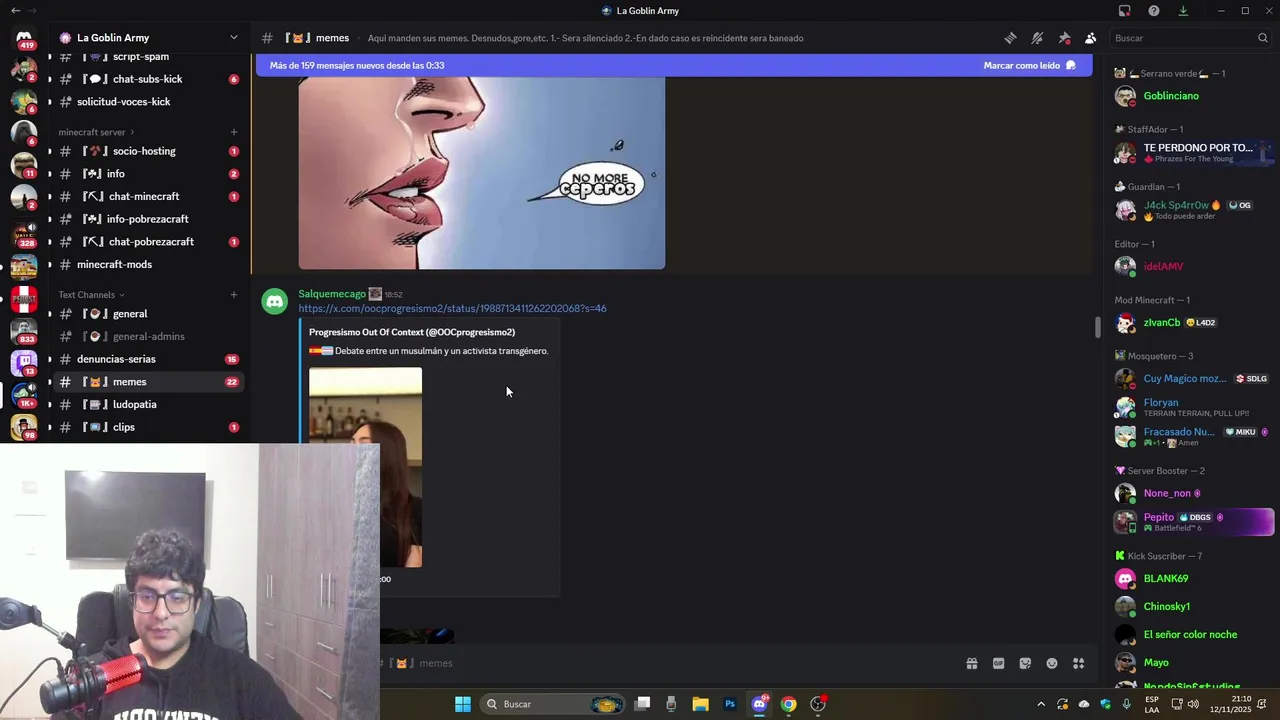The width and height of the screenshot is (1280, 720).
Task: Open the Twitch logo server icon
Action: pyautogui.click(x=24, y=362)
